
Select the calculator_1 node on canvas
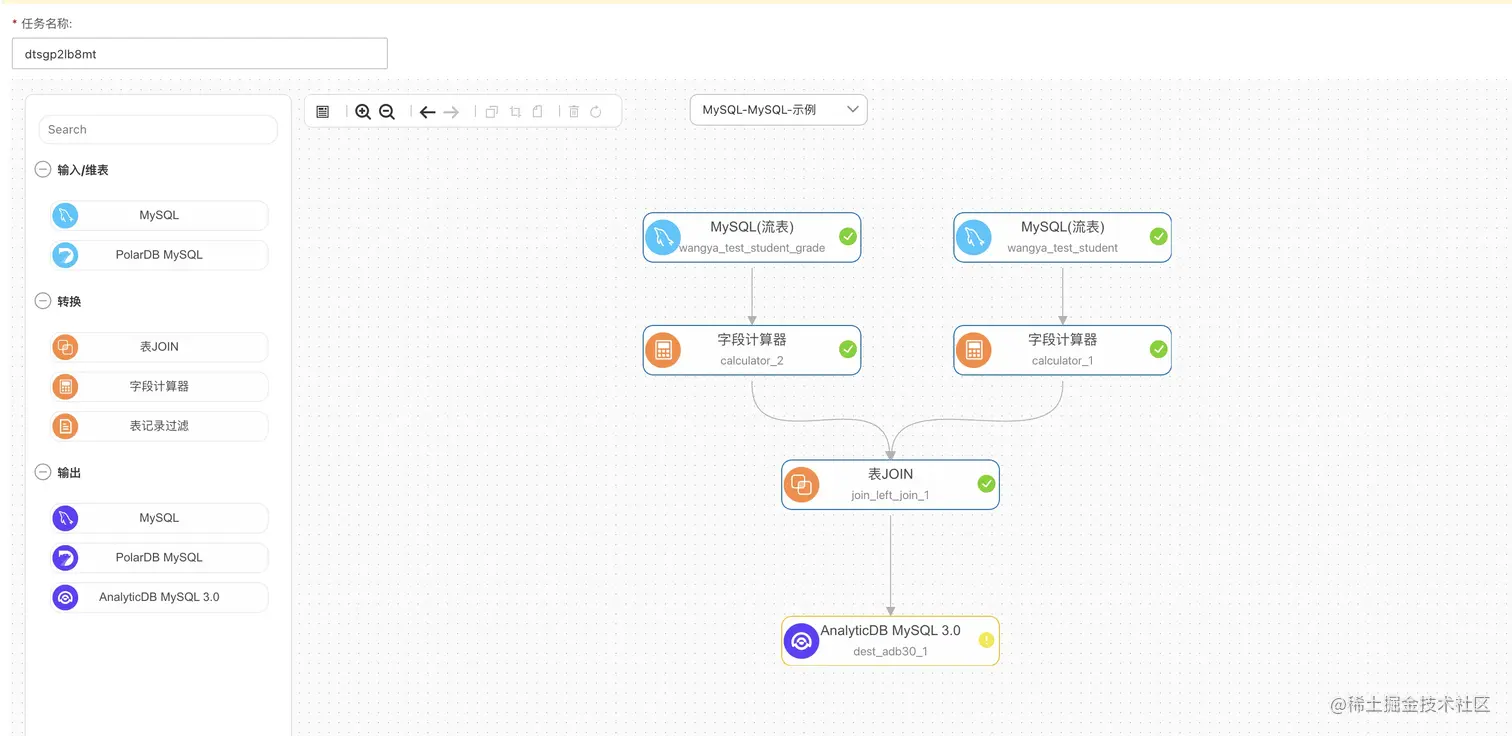point(1062,350)
